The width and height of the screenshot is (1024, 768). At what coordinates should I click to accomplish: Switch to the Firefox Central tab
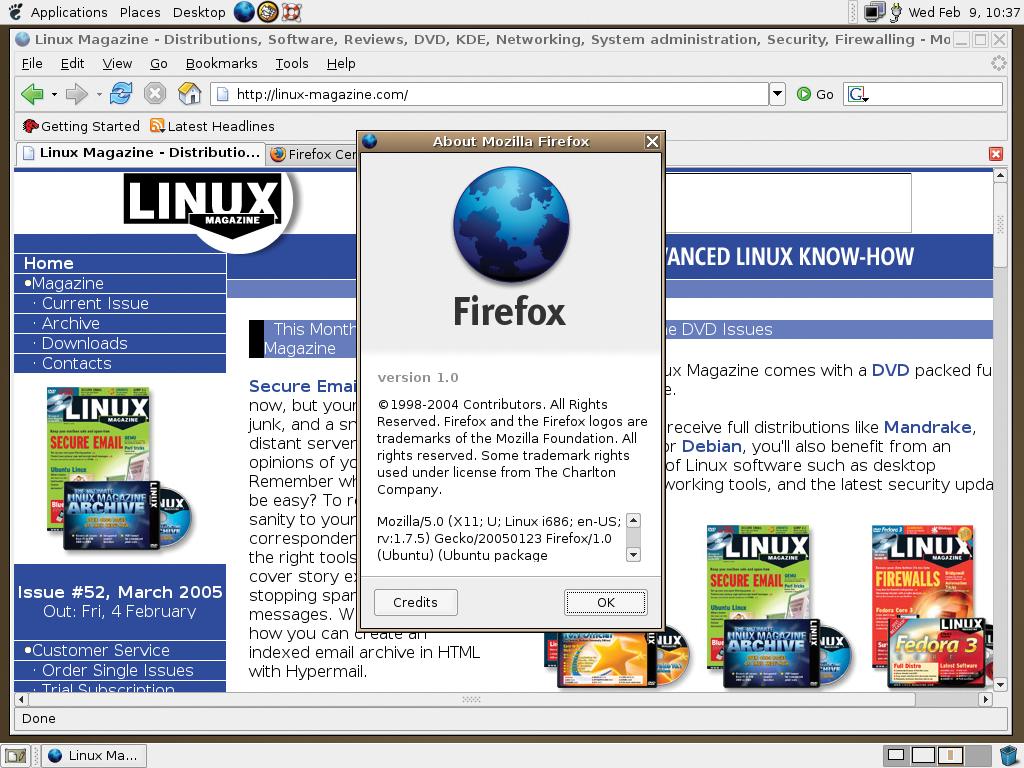tap(312, 154)
